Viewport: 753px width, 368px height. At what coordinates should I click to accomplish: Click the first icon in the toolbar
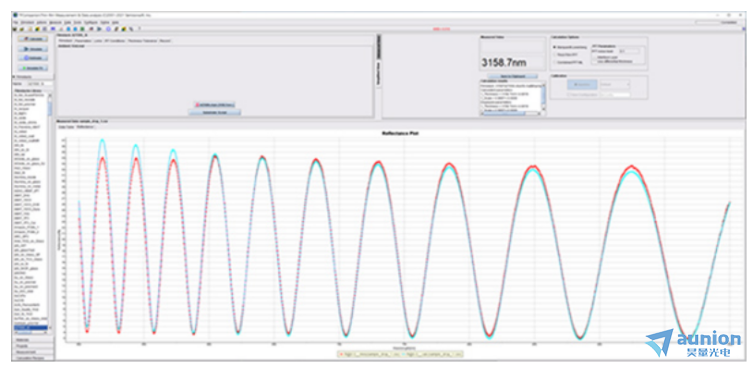(x=15, y=29)
